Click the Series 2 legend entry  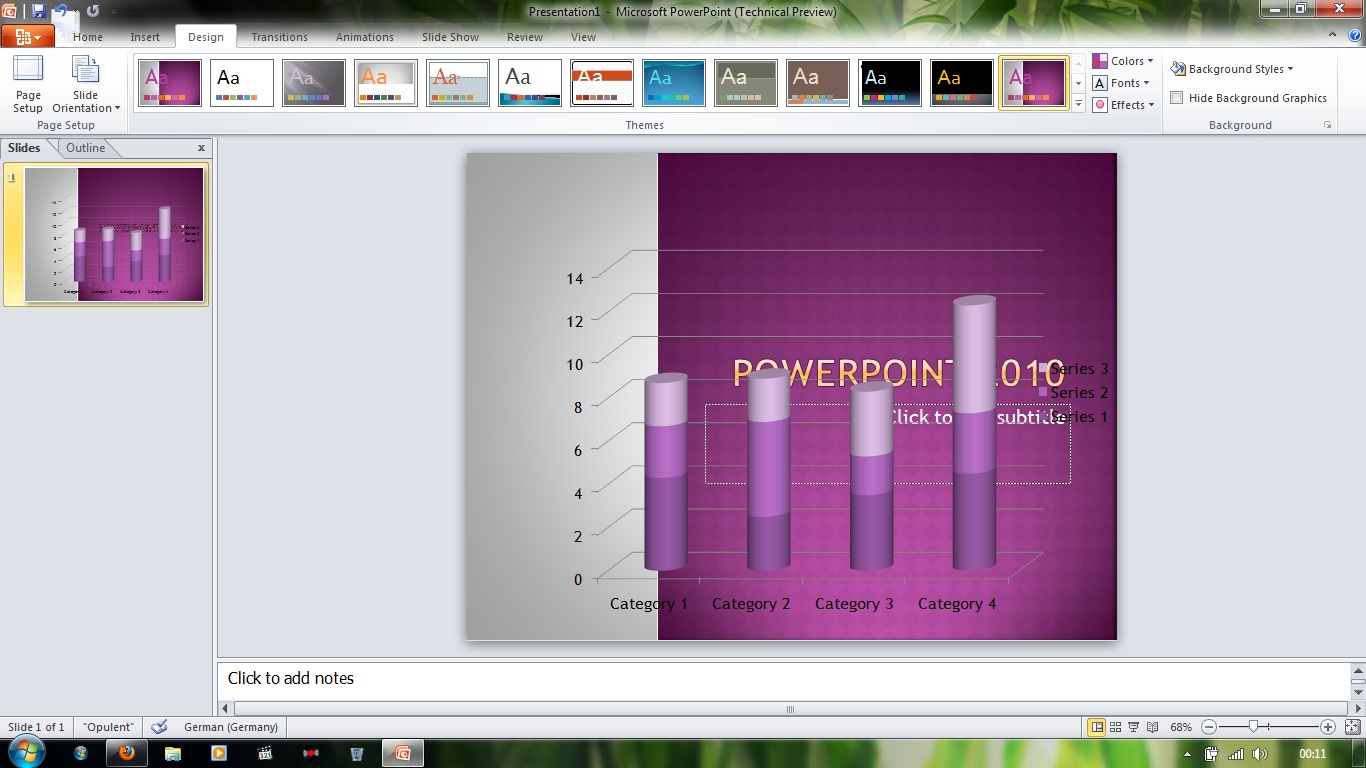click(x=1074, y=393)
